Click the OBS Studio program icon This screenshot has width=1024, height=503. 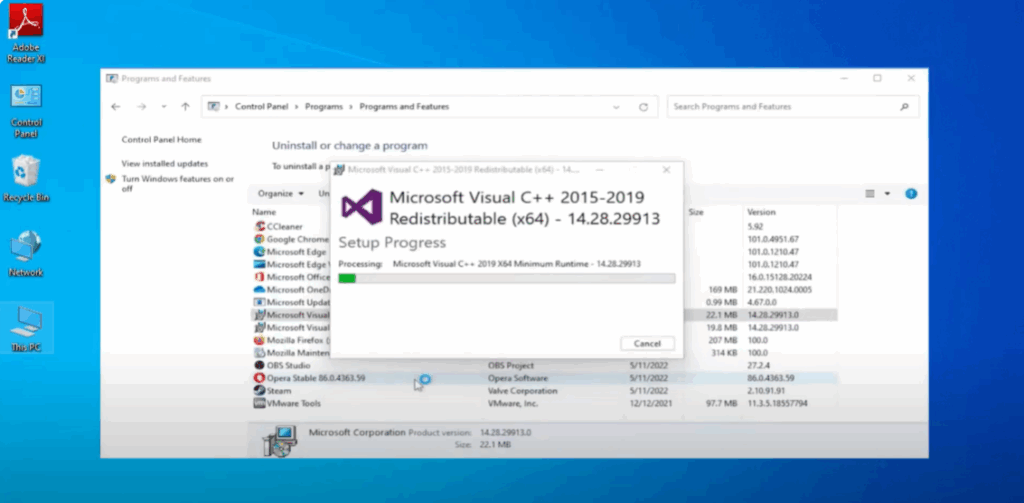(x=260, y=365)
